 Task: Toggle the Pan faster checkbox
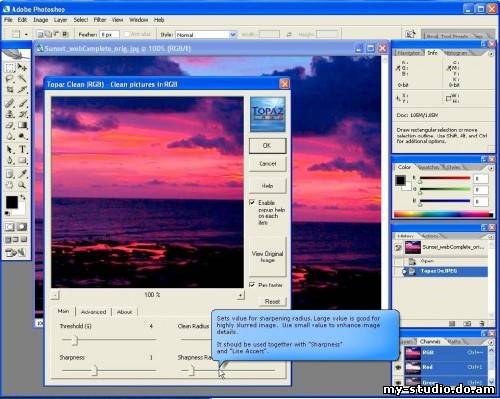[x=252, y=284]
